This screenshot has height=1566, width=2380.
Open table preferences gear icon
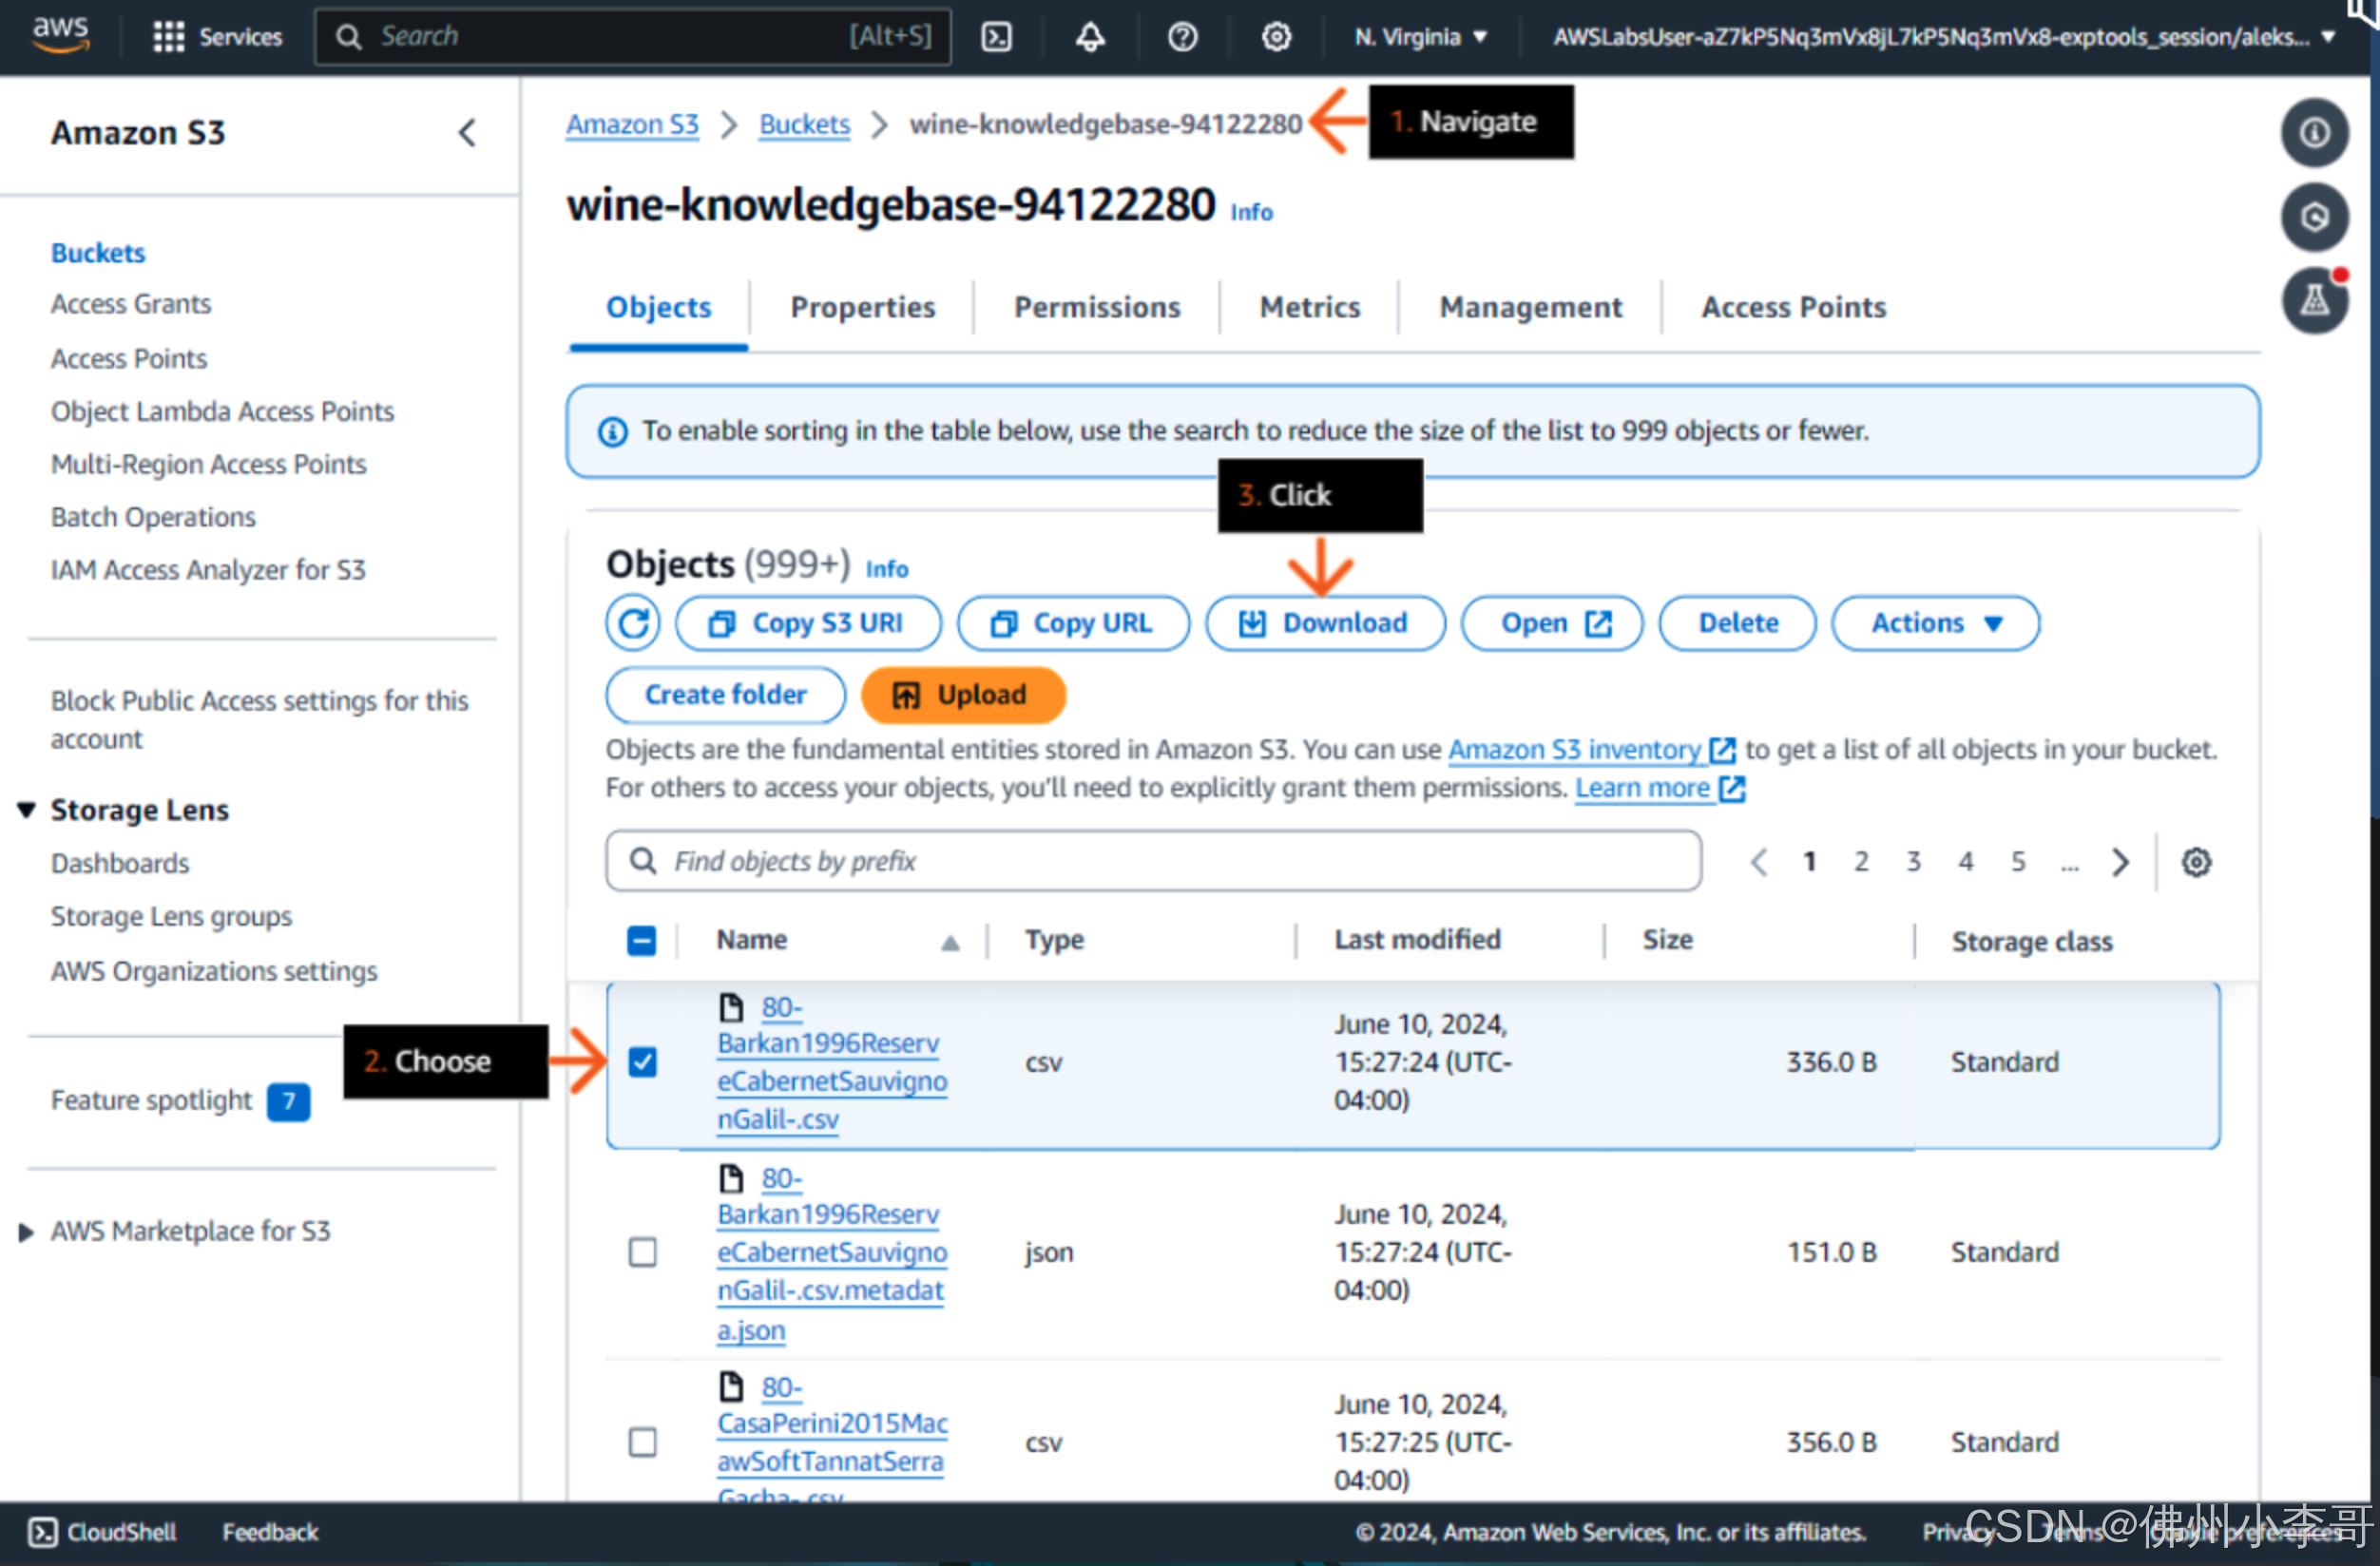pos(2195,861)
